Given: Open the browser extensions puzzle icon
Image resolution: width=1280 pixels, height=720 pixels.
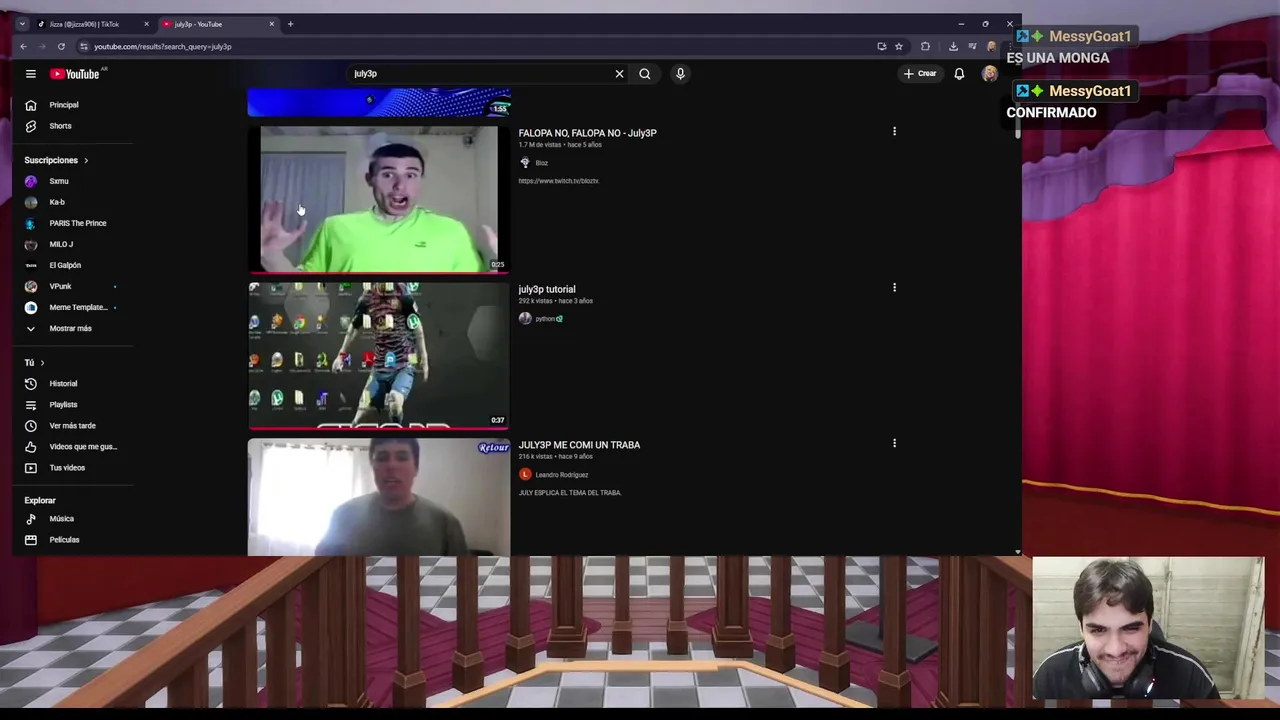Looking at the screenshot, I should pos(925,46).
